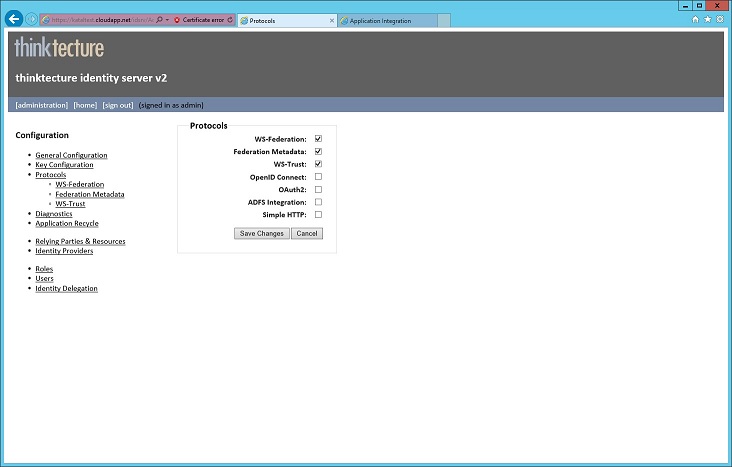
Task: Uncheck the WS-Trust checkbox
Action: (318, 164)
